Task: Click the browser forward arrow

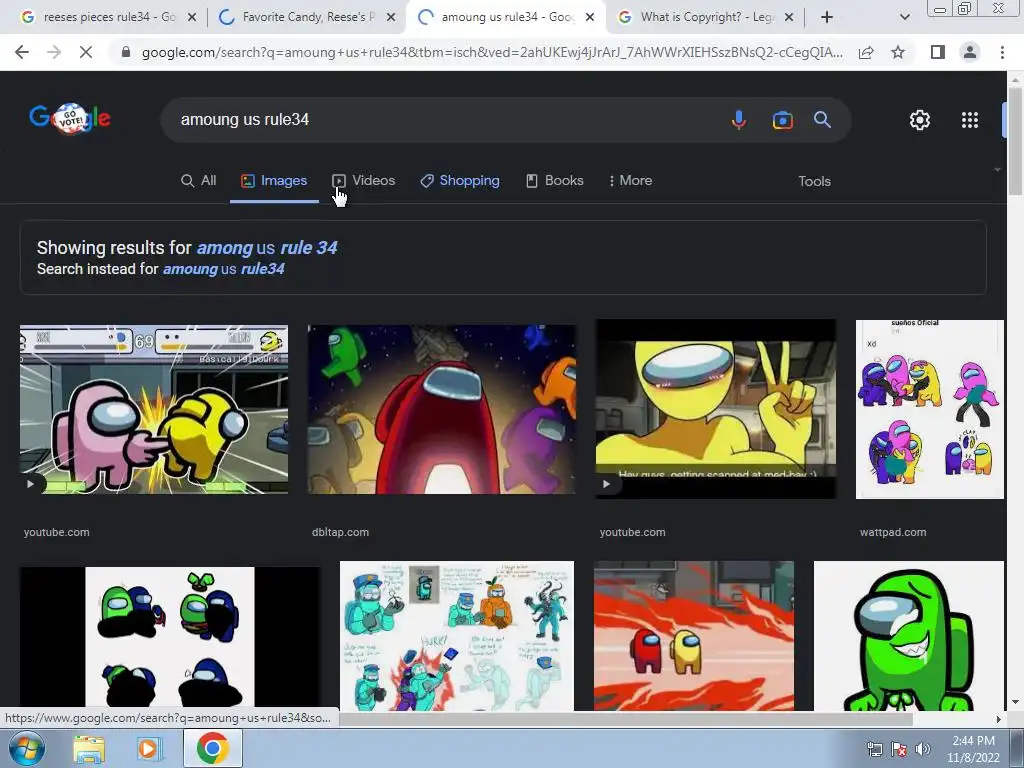Action: click(54, 52)
